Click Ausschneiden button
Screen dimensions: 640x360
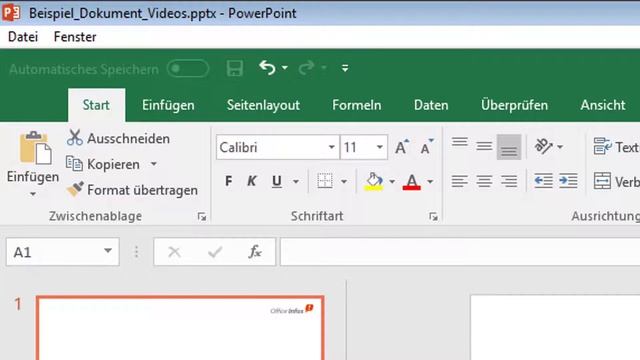click(x=118, y=138)
